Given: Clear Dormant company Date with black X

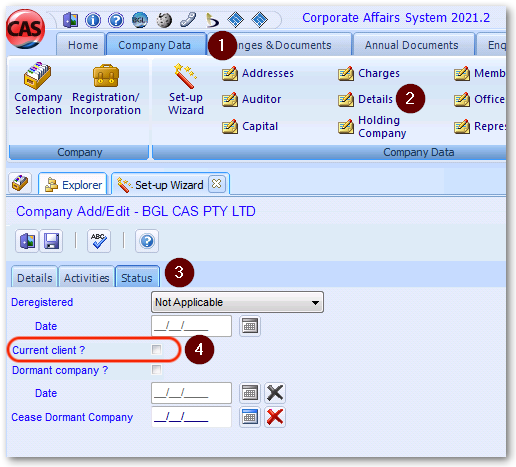Looking at the screenshot, I should tap(275, 393).
